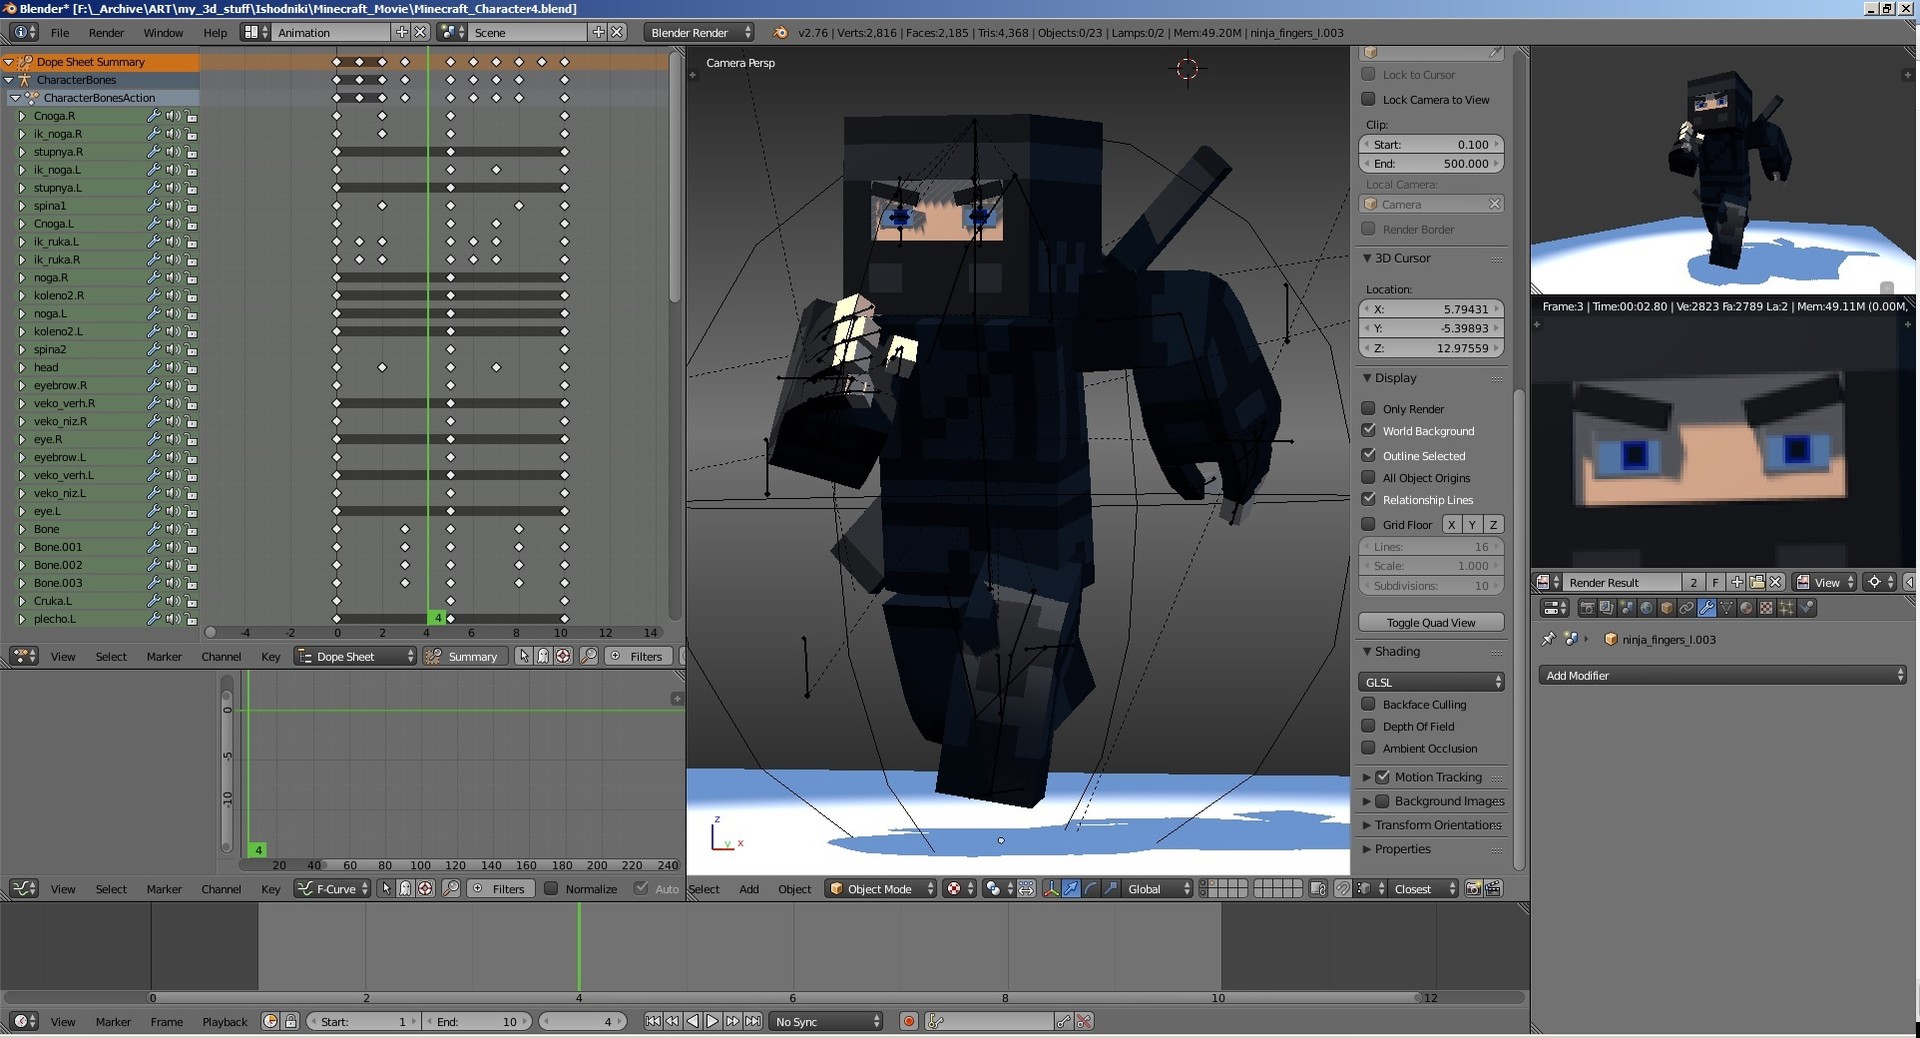Open new image plus icon in image editor
Image resolution: width=1920 pixels, height=1038 pixels.
click(x=1737, y=582)
